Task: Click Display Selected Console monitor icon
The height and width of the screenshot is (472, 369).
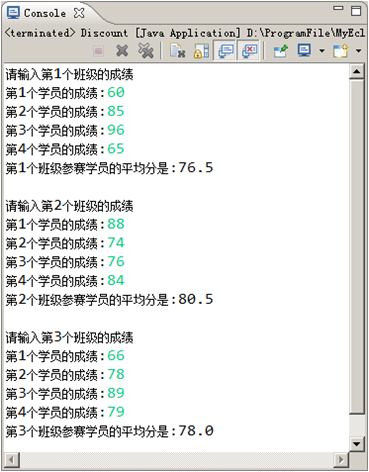Action: 304,51
